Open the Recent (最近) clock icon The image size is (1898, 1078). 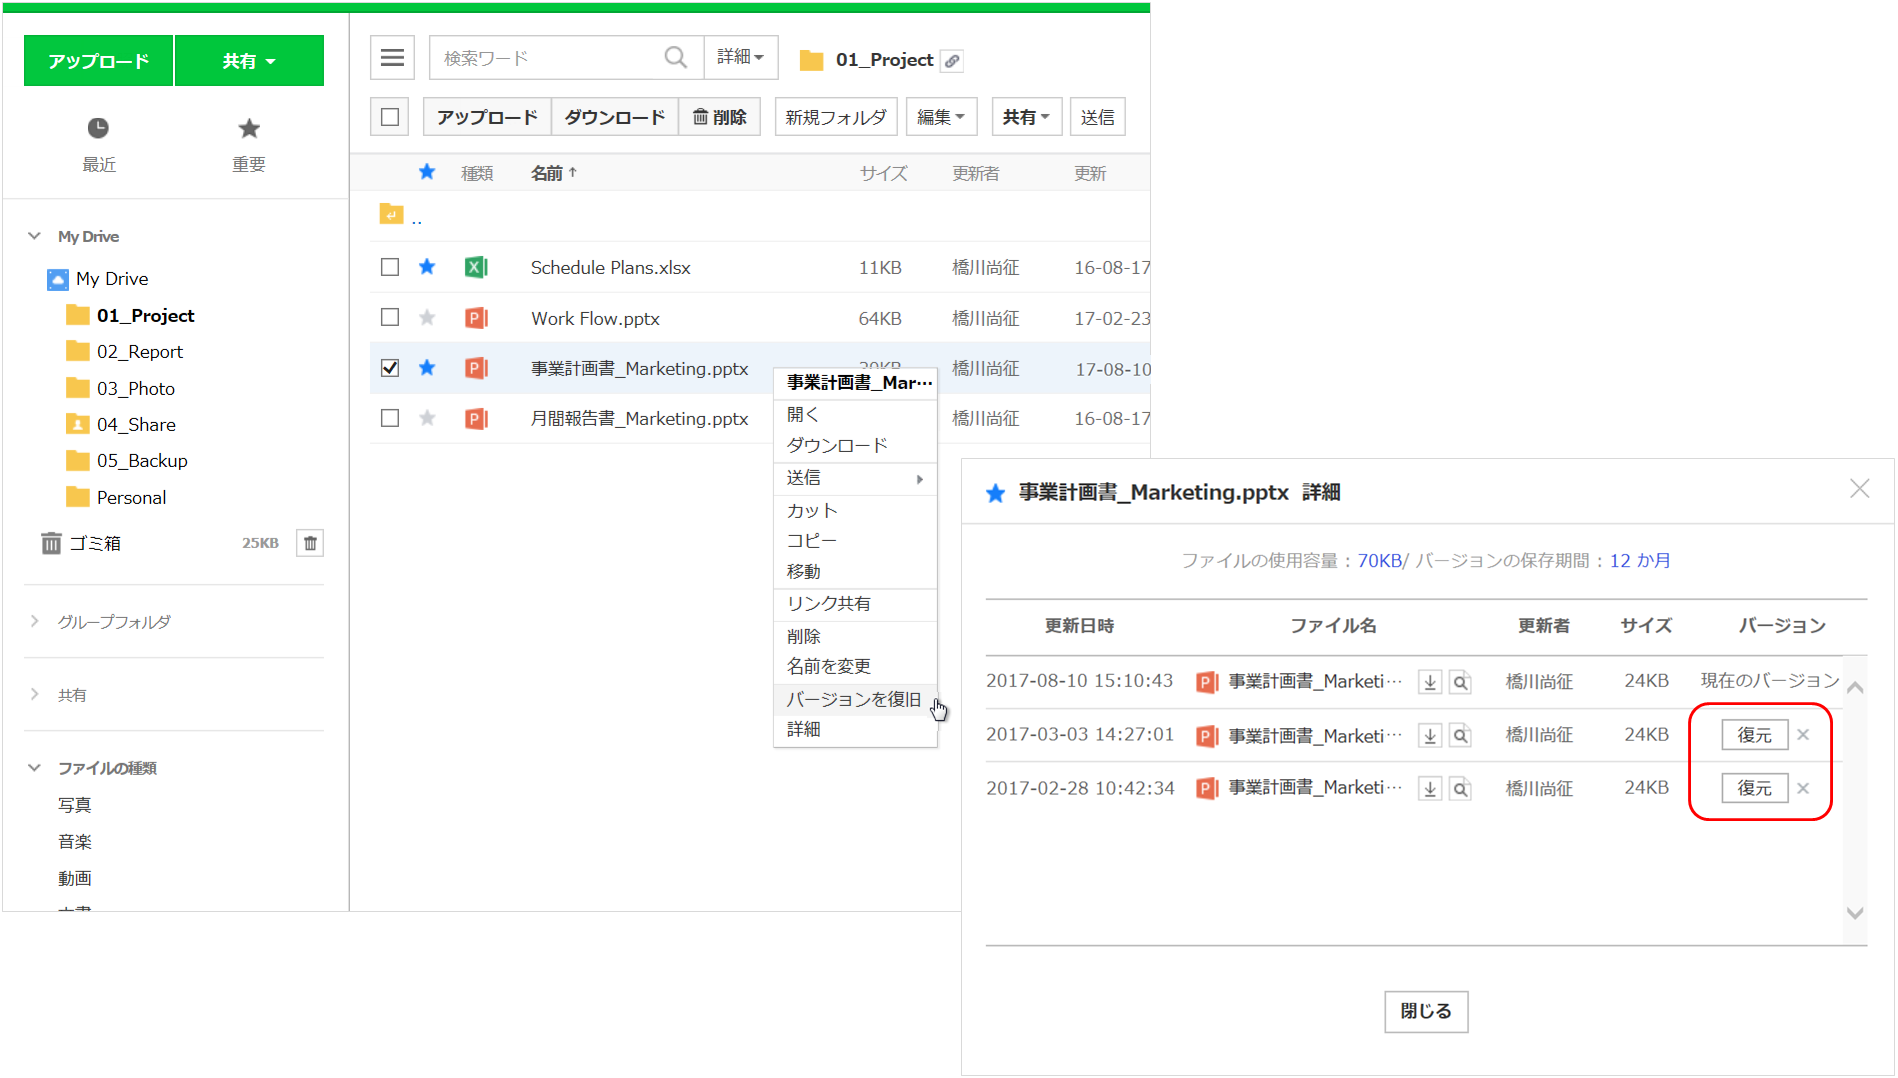pyautogui.click(x=98, y=128)
